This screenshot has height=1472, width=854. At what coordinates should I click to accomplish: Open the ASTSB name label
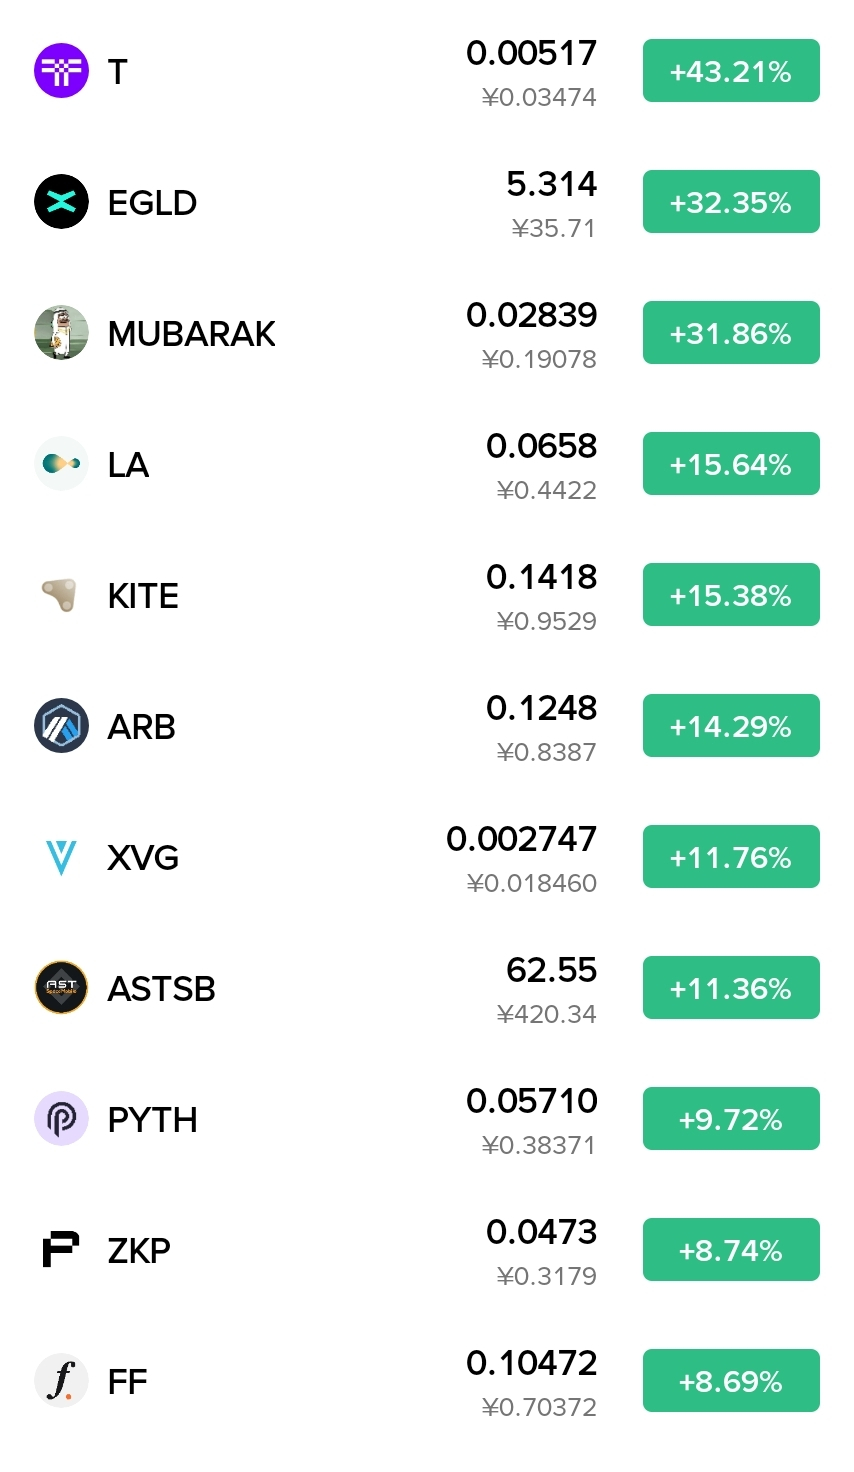pos(161,989)
